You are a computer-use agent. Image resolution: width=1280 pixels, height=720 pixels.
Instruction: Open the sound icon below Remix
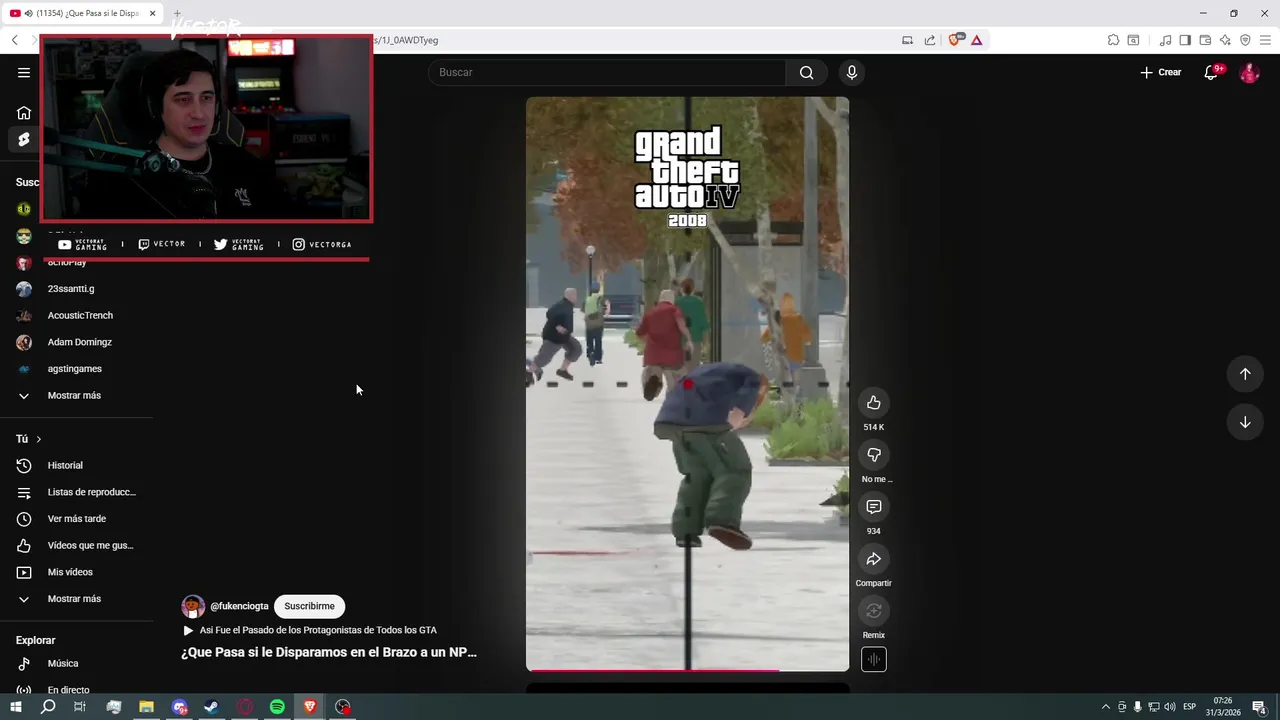click(874, 659)
